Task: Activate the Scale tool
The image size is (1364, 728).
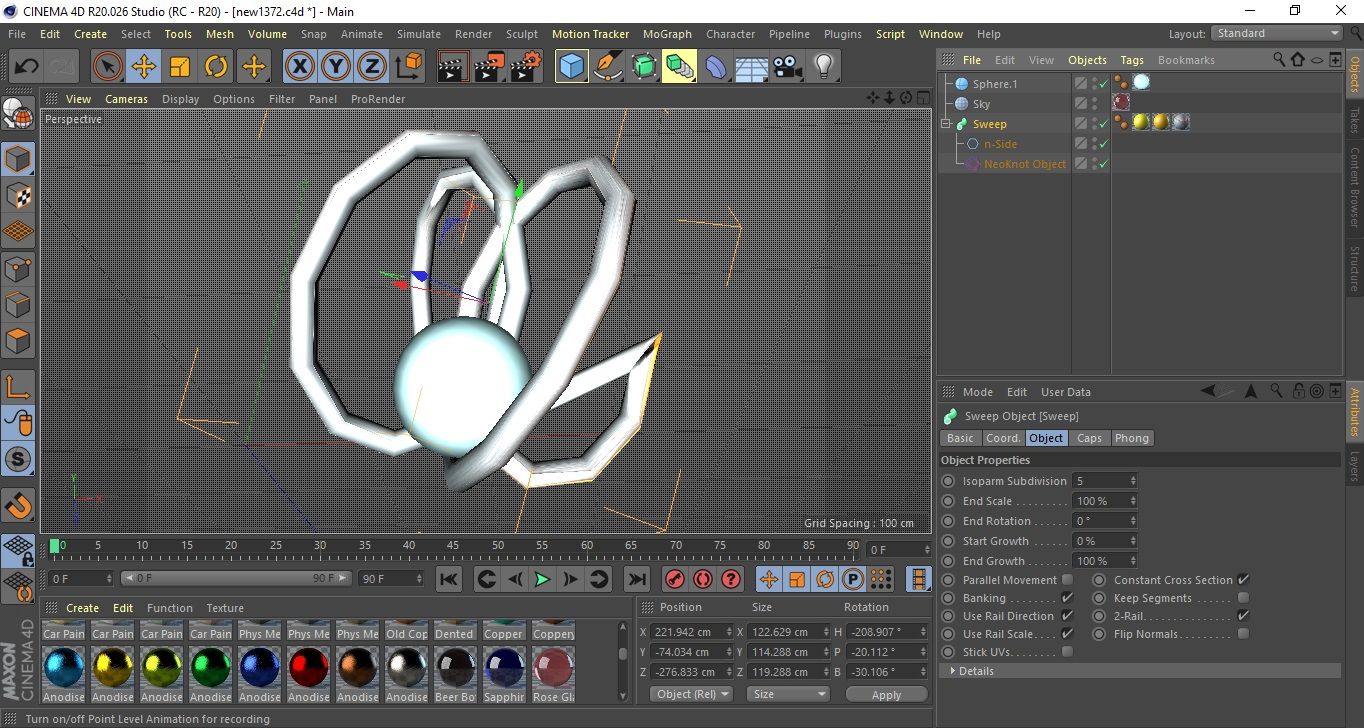Action: click(180, 67)
